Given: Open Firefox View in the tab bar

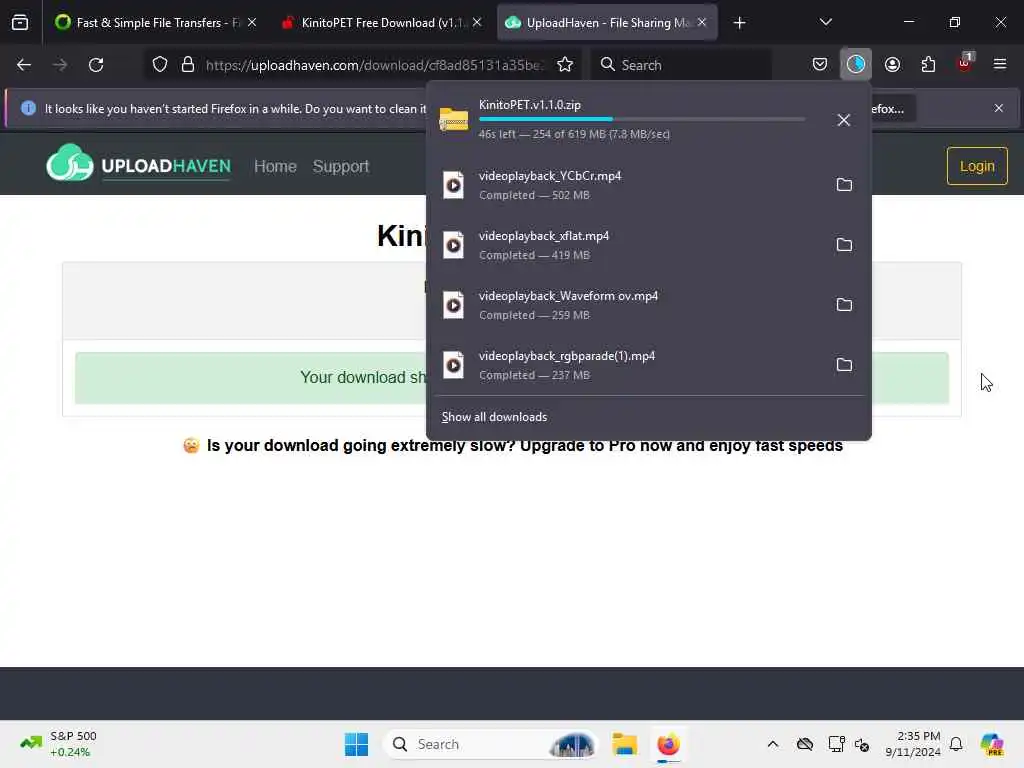Looking at the screenshot, I should coord(20,23).
